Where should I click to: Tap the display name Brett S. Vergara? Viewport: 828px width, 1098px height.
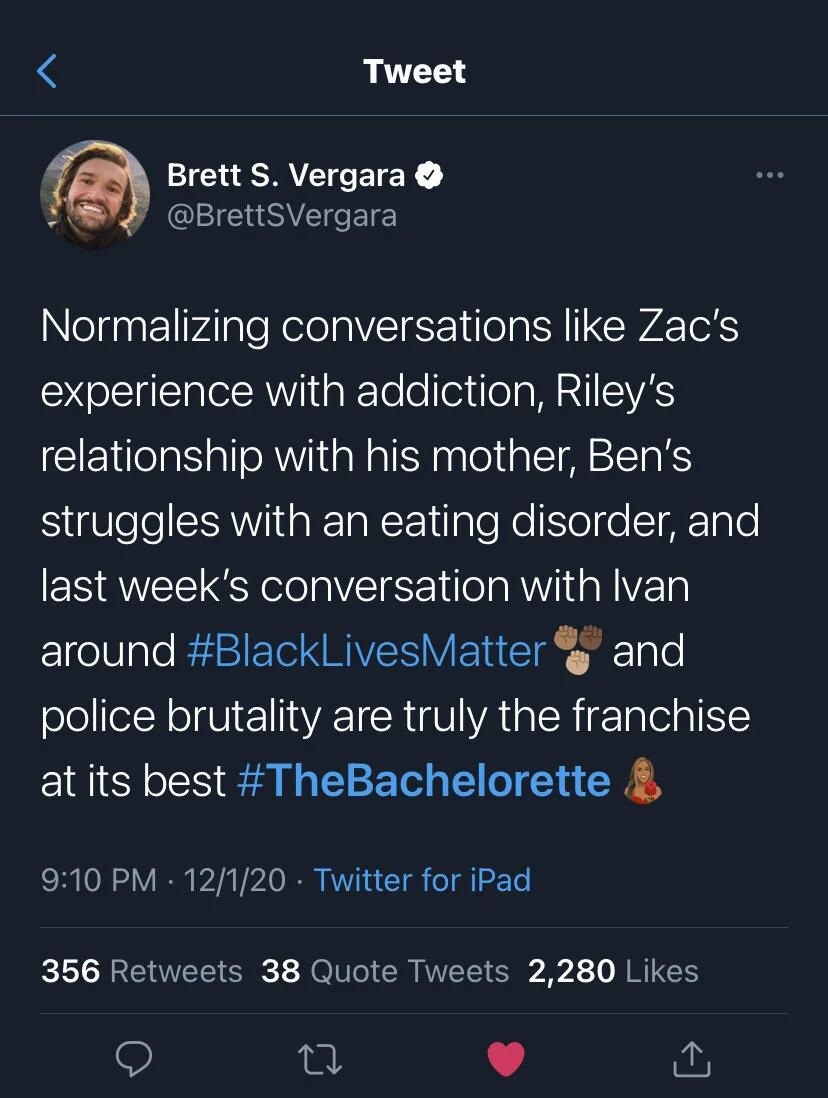tap(286, 176)
